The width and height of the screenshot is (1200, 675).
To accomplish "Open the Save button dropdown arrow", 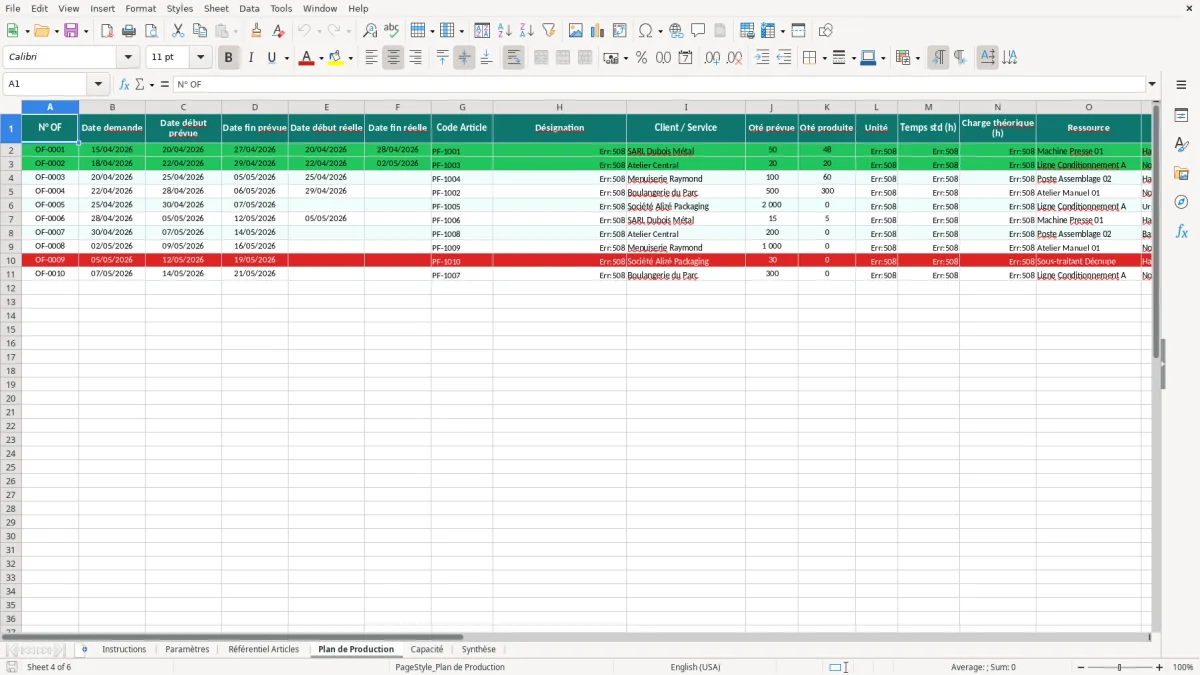I will 85,31.
